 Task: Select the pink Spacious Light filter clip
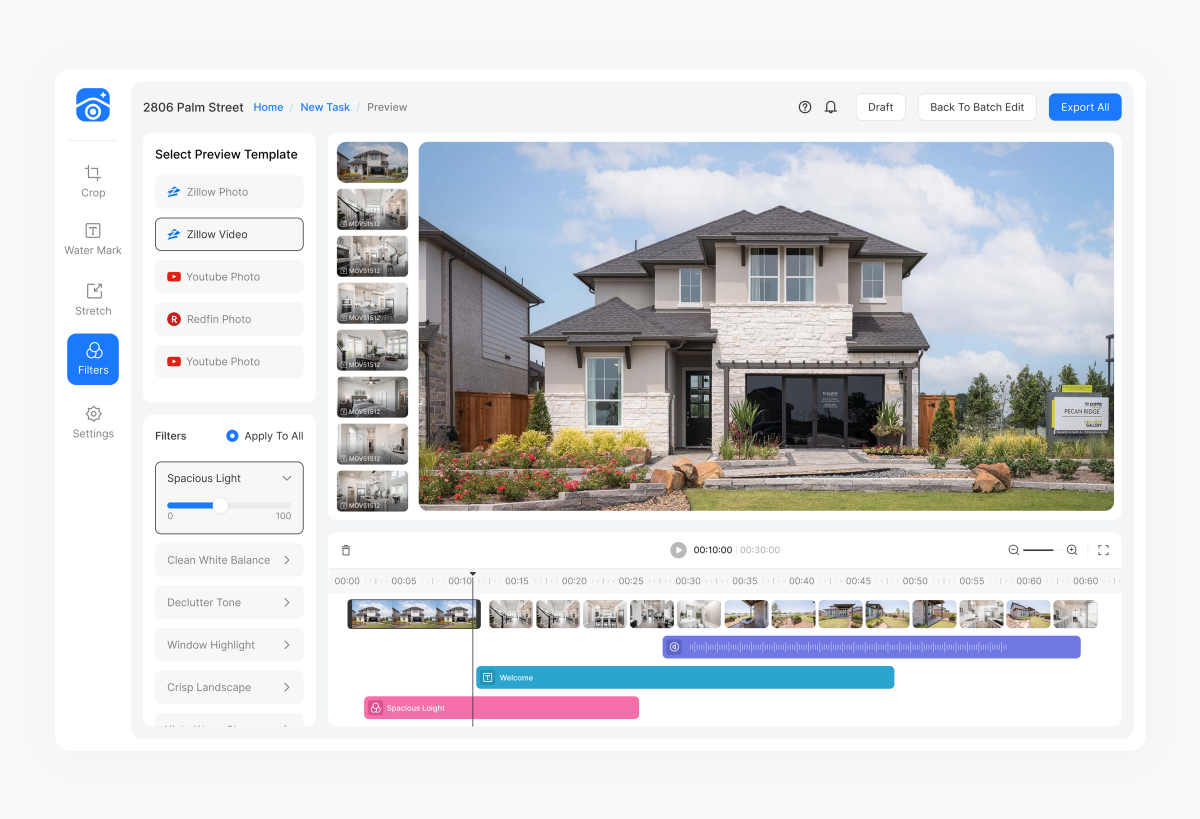point(501,708)
